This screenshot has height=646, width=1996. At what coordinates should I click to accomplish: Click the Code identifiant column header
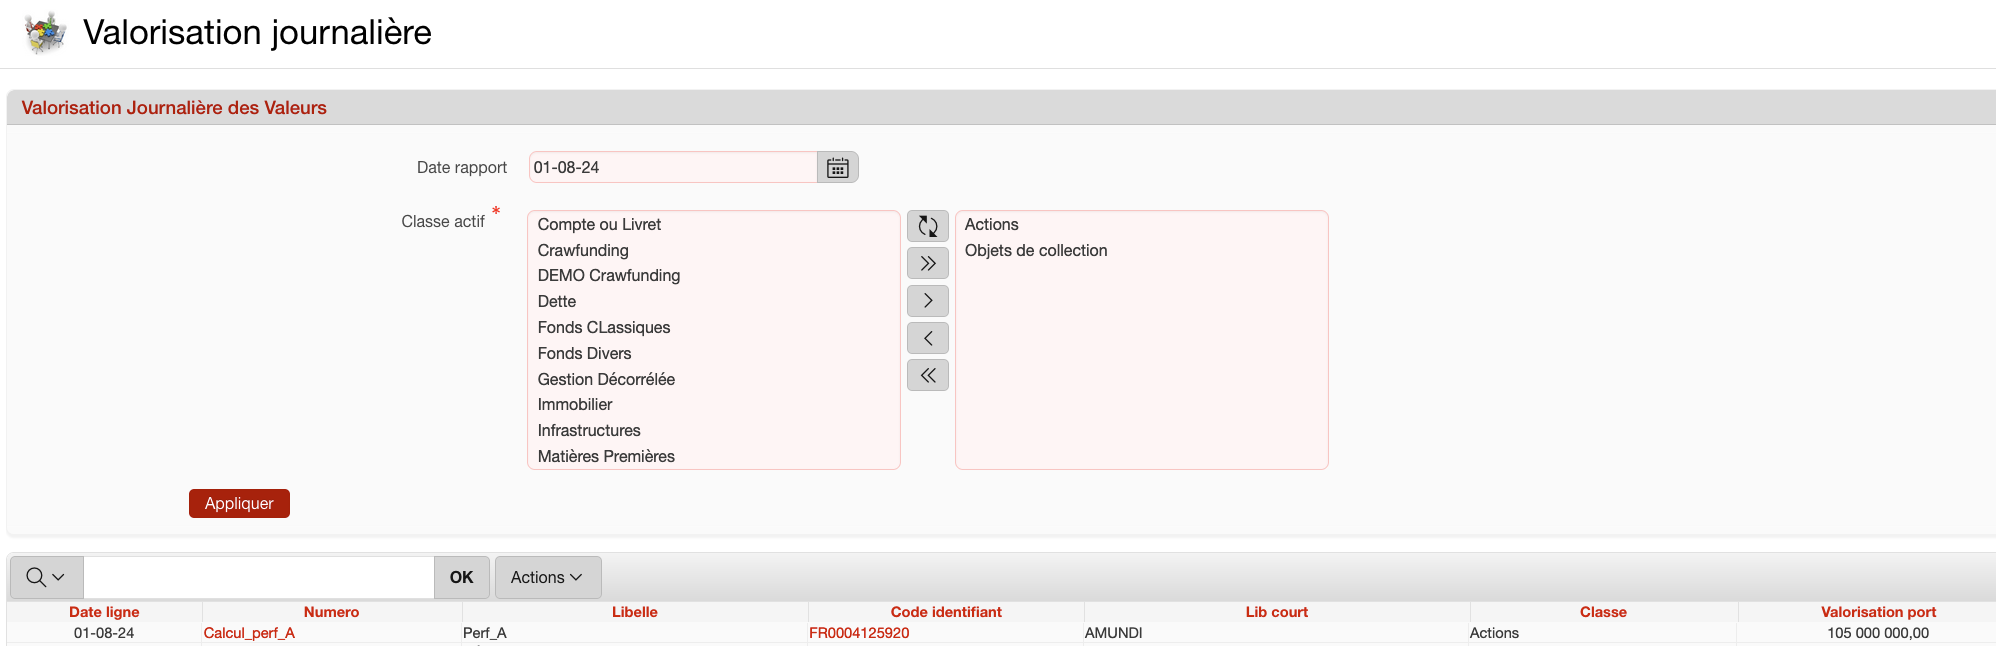click(946, 612)
